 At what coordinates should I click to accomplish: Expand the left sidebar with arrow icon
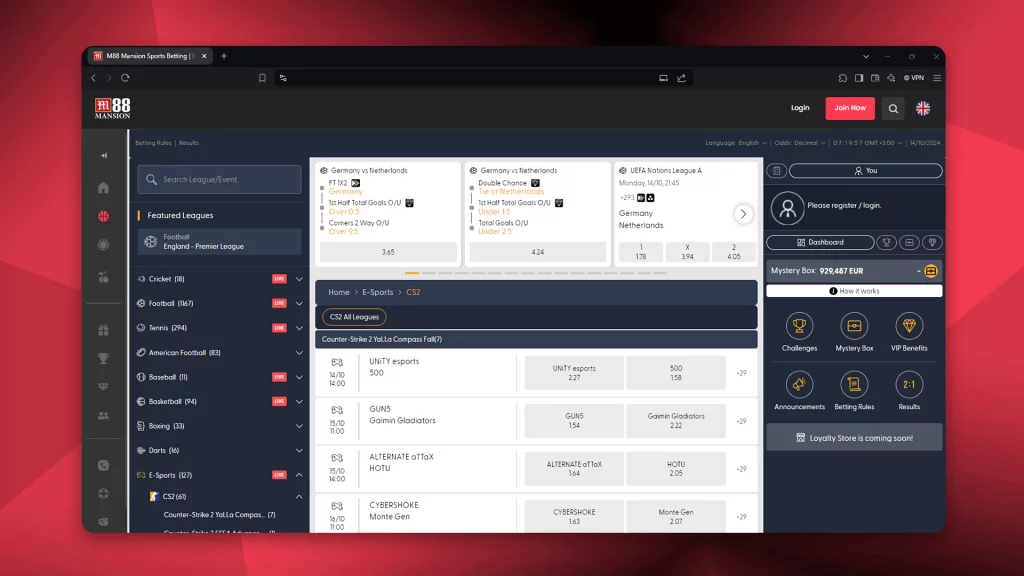pos(104,155)
